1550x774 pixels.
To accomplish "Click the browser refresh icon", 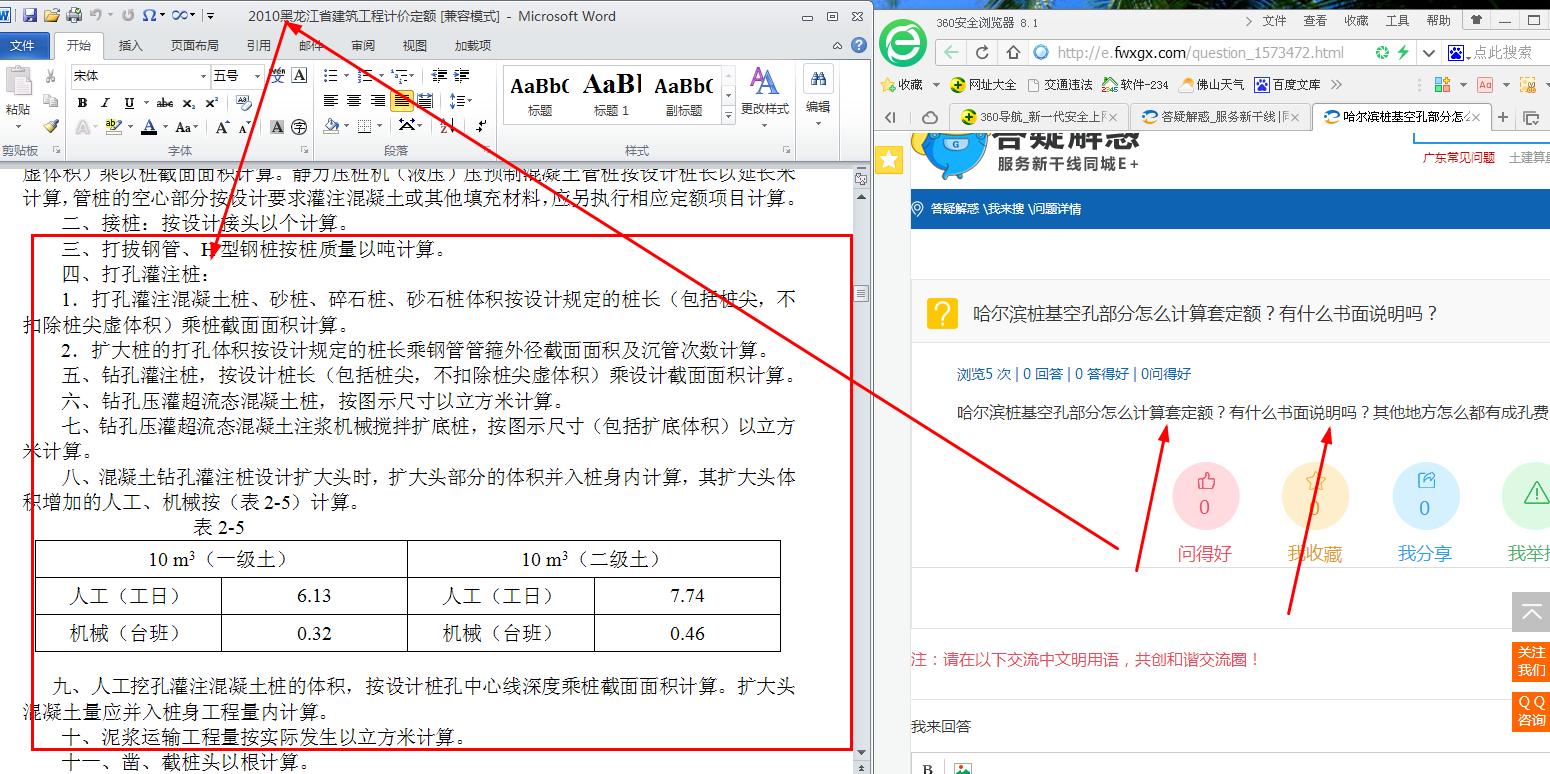I will tap(982, 53).
